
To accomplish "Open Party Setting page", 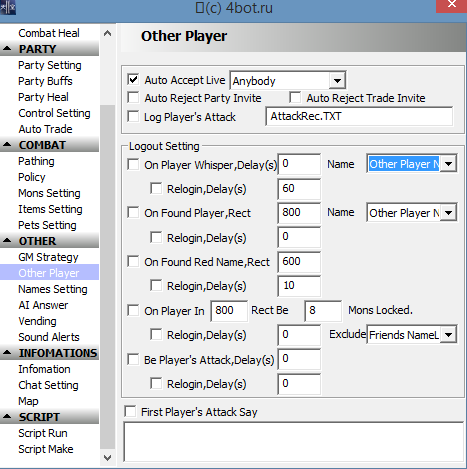I will [x=50, y=65].
